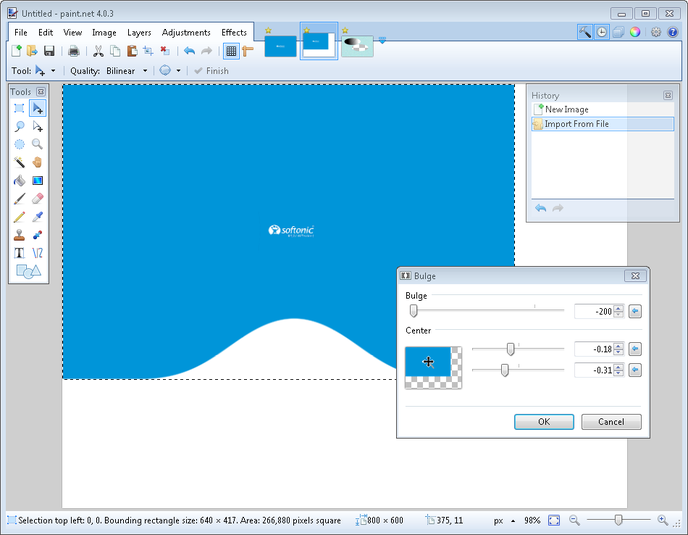Select the Shapes tool
Screen dimensions: 688x535
pos(29,271)
